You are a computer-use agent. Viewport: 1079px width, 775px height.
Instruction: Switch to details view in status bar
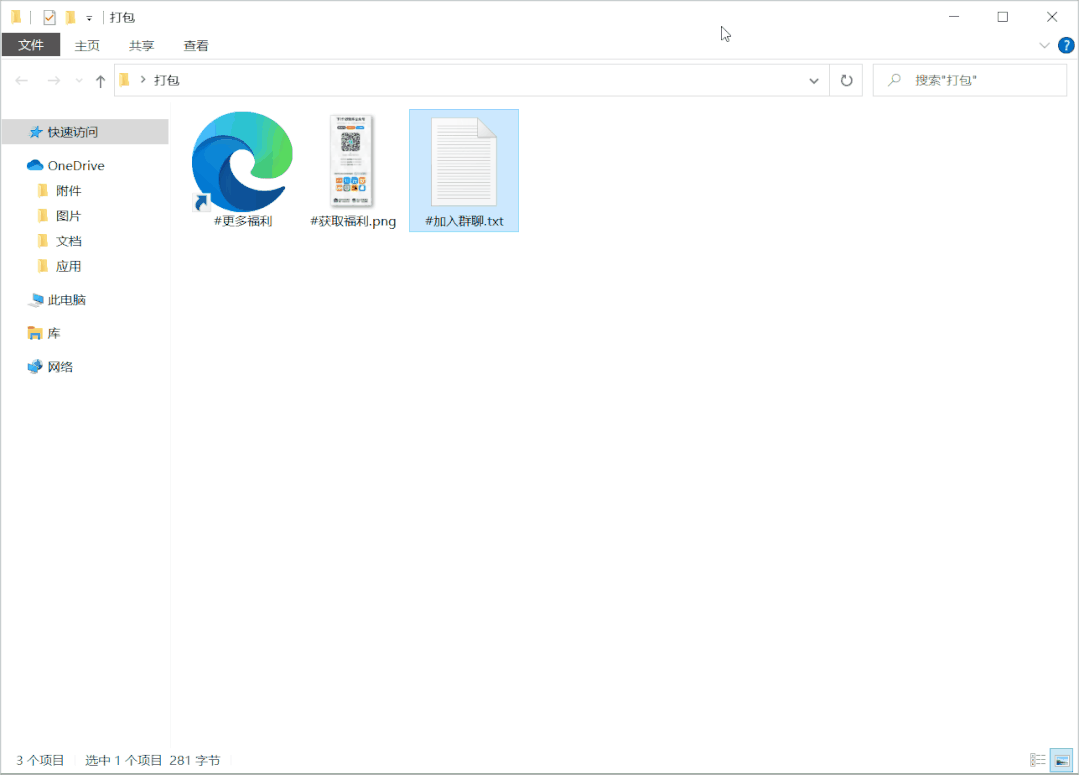pos(1038,760)
